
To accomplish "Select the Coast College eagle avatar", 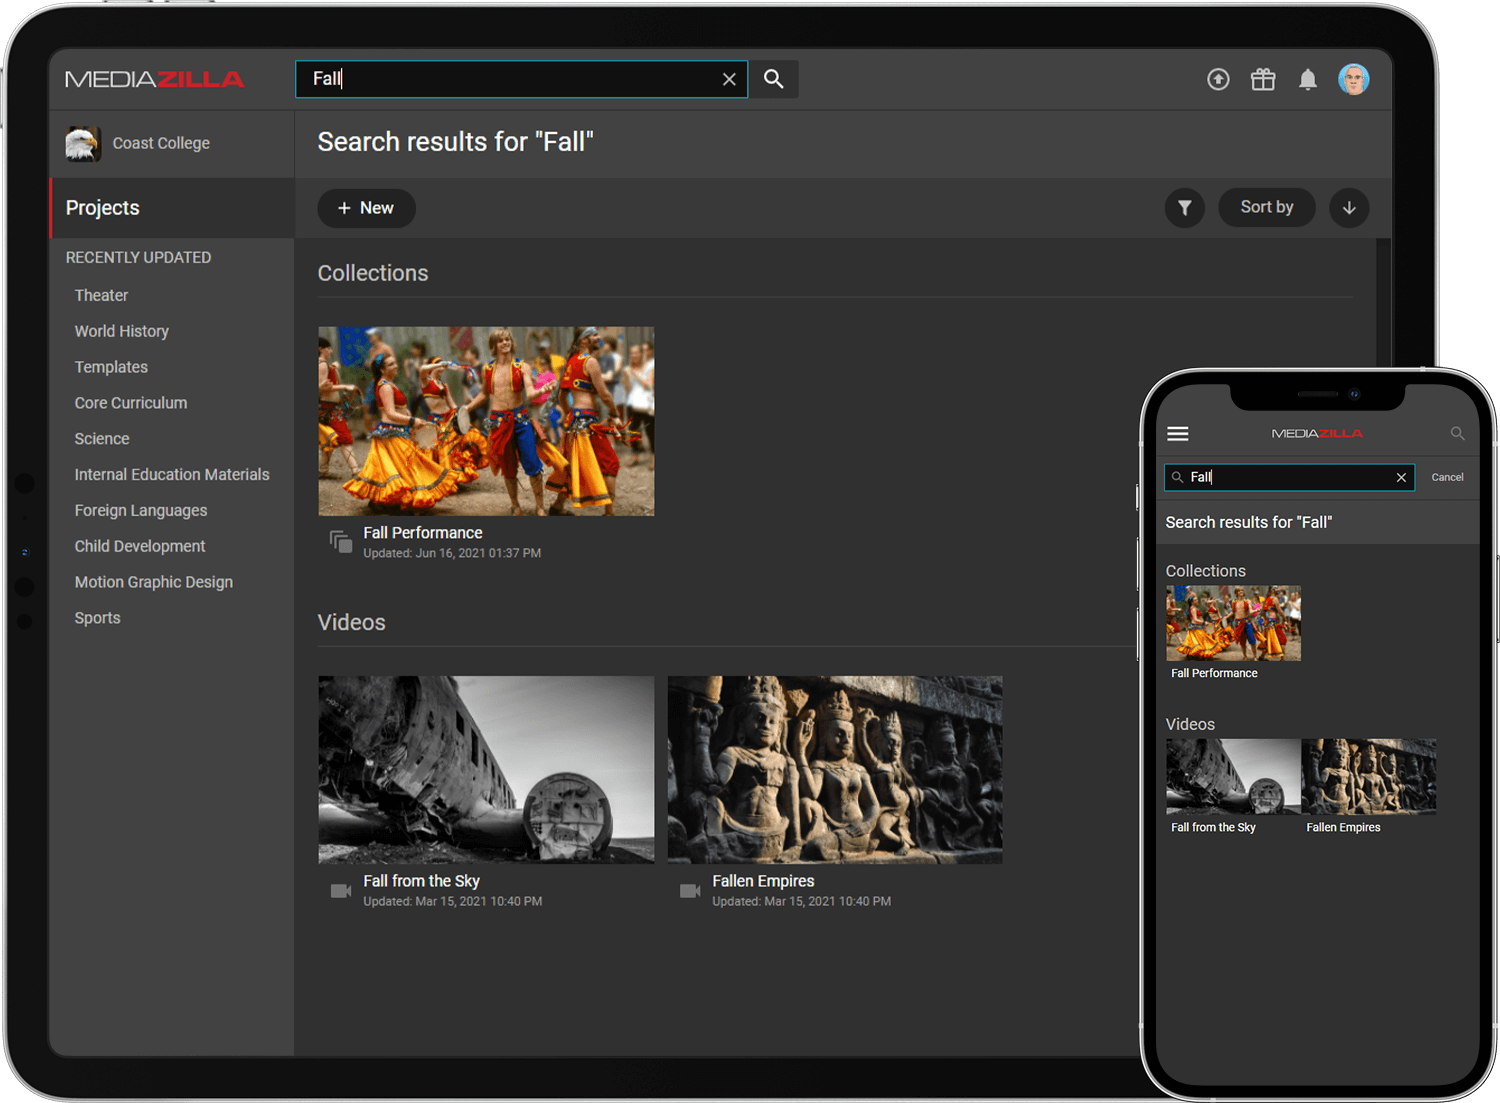I will pyautogui.click(x=83, y=143).
